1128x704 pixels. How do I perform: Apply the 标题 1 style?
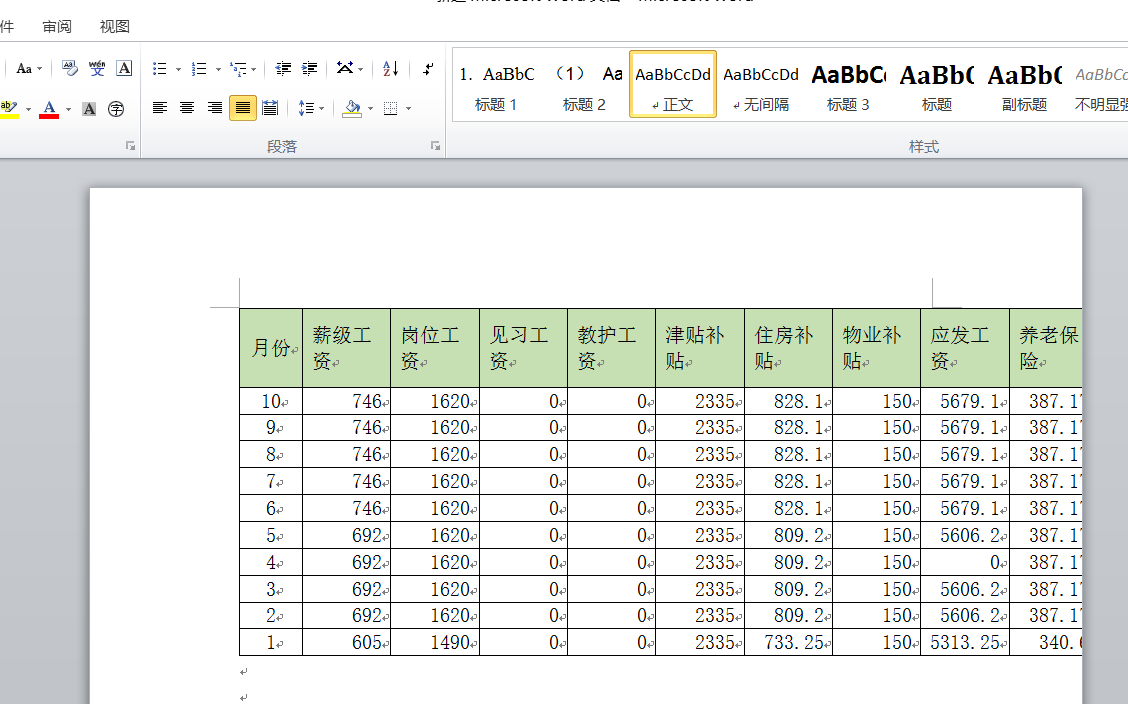[x=496, y=86]
